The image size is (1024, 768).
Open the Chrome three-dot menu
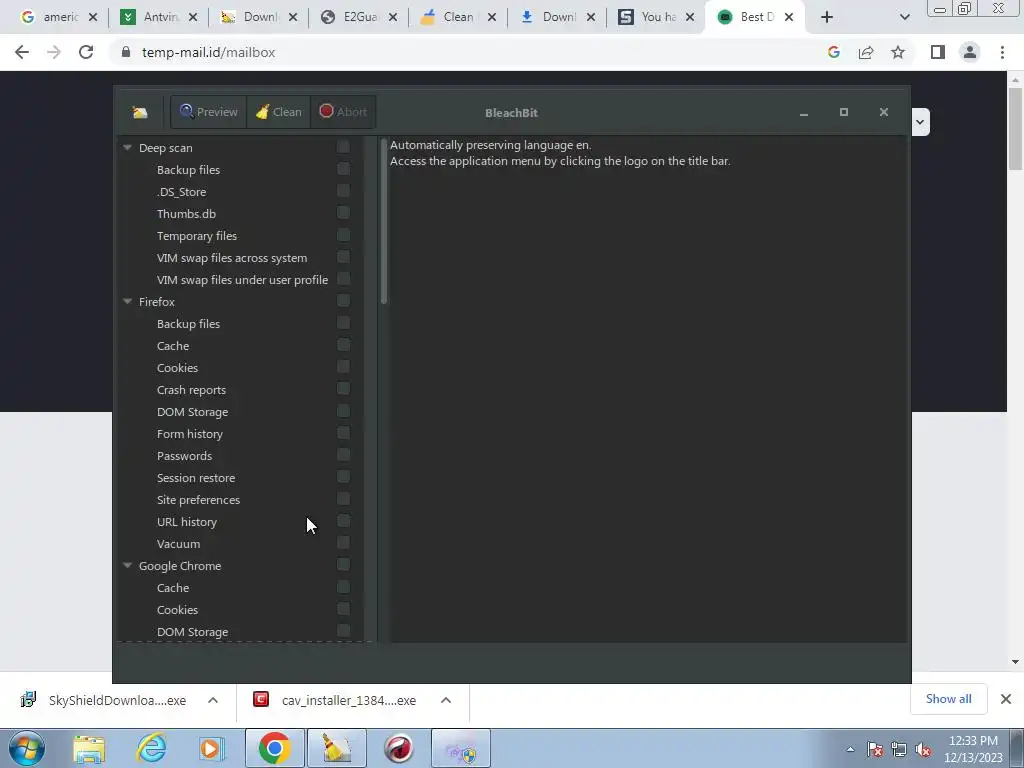click(1002, 52)
